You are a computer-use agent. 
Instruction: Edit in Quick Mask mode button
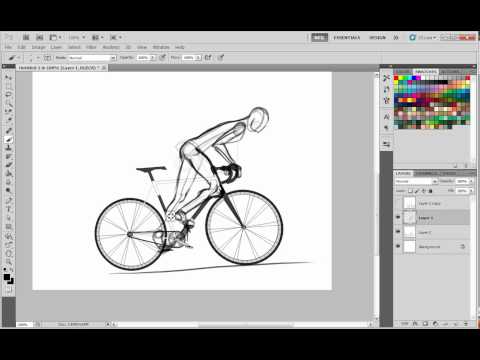(8, 290)
